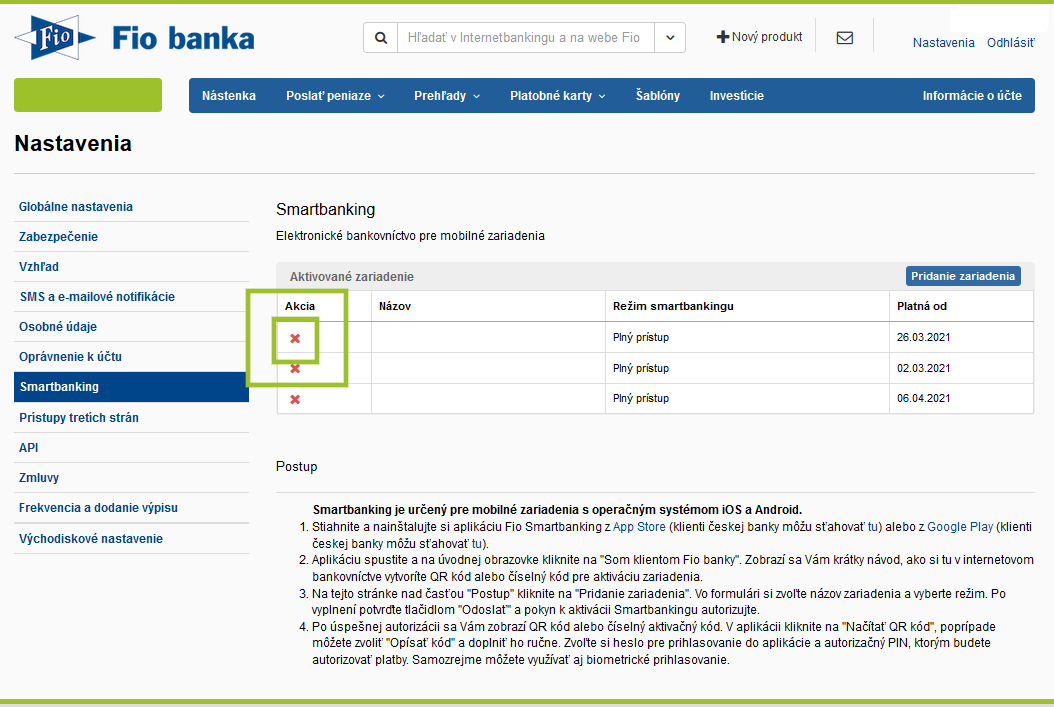Screen dimensions: 1054x707
Task: Expand the Poslať peniaze menu
Action: pyautogui.click(x=335, y=95)
